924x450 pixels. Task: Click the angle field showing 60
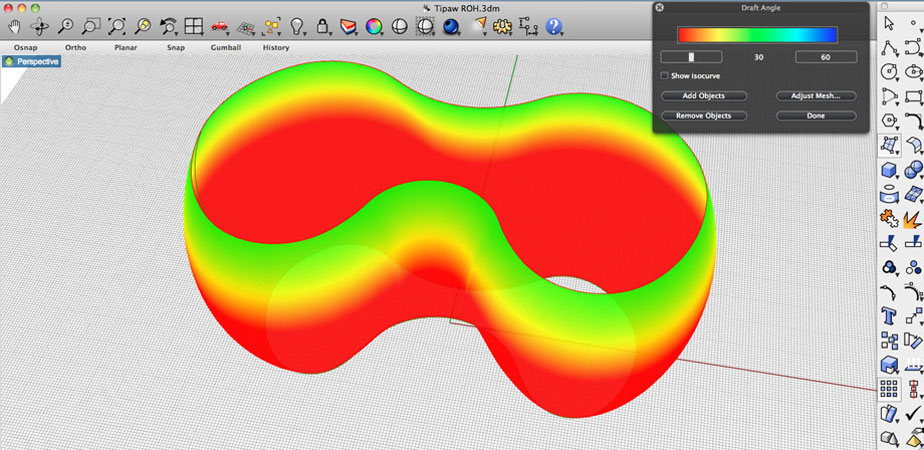(826, 58)
